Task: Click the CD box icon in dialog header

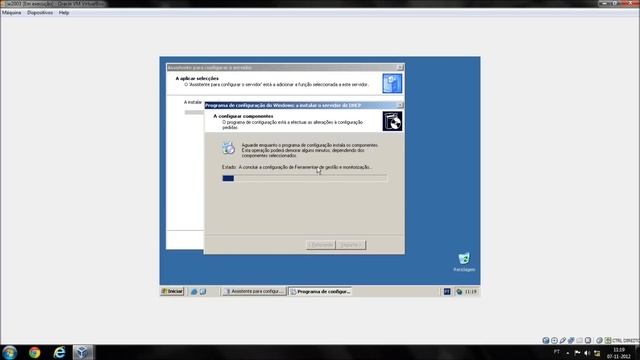Action: (x=392, y=121)
